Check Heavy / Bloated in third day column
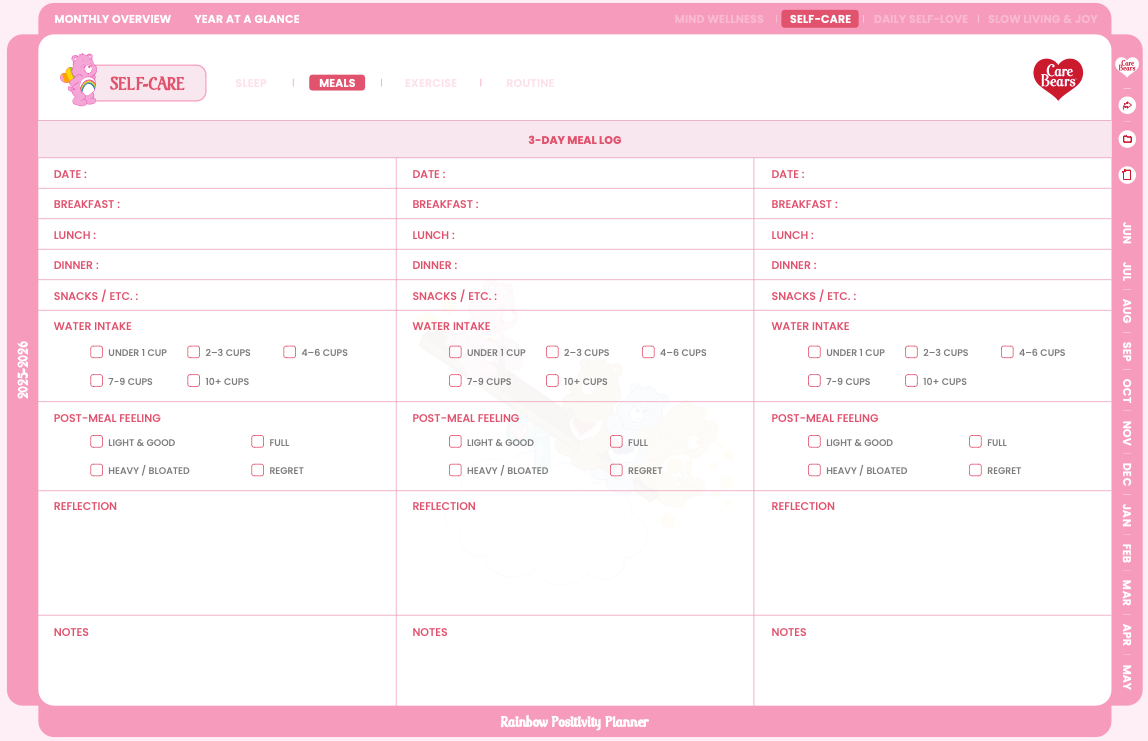Viewport: 1148px width, 741px height. pos(814,470)
